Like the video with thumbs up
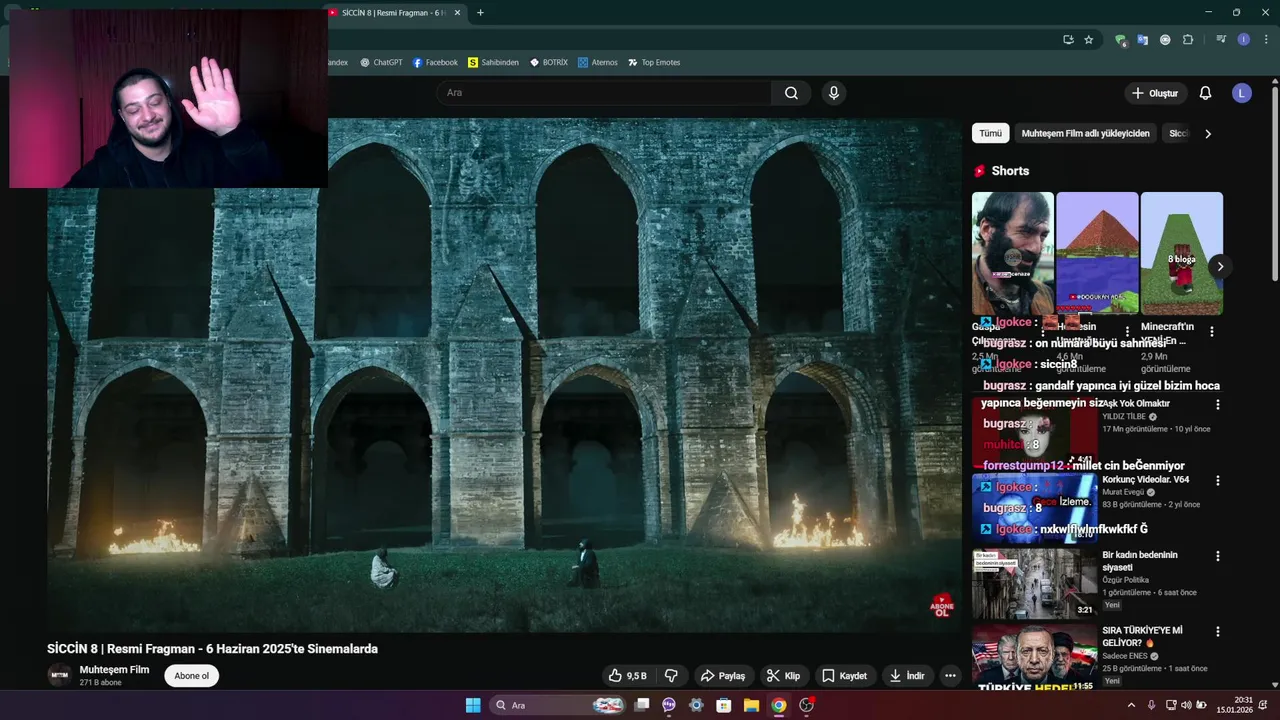Screen dimensions: 1280x720 pyautogui.click(x=627, y=676)
